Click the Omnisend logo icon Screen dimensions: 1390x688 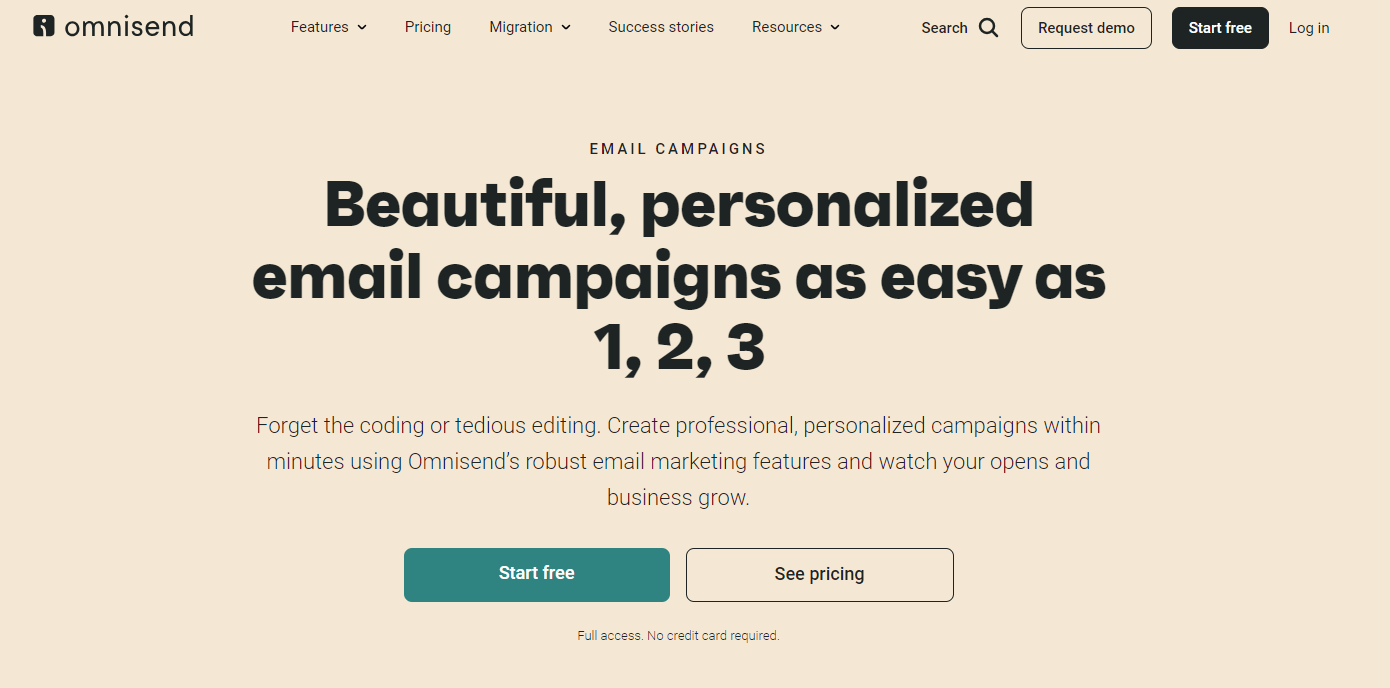(x=44, y=26)
